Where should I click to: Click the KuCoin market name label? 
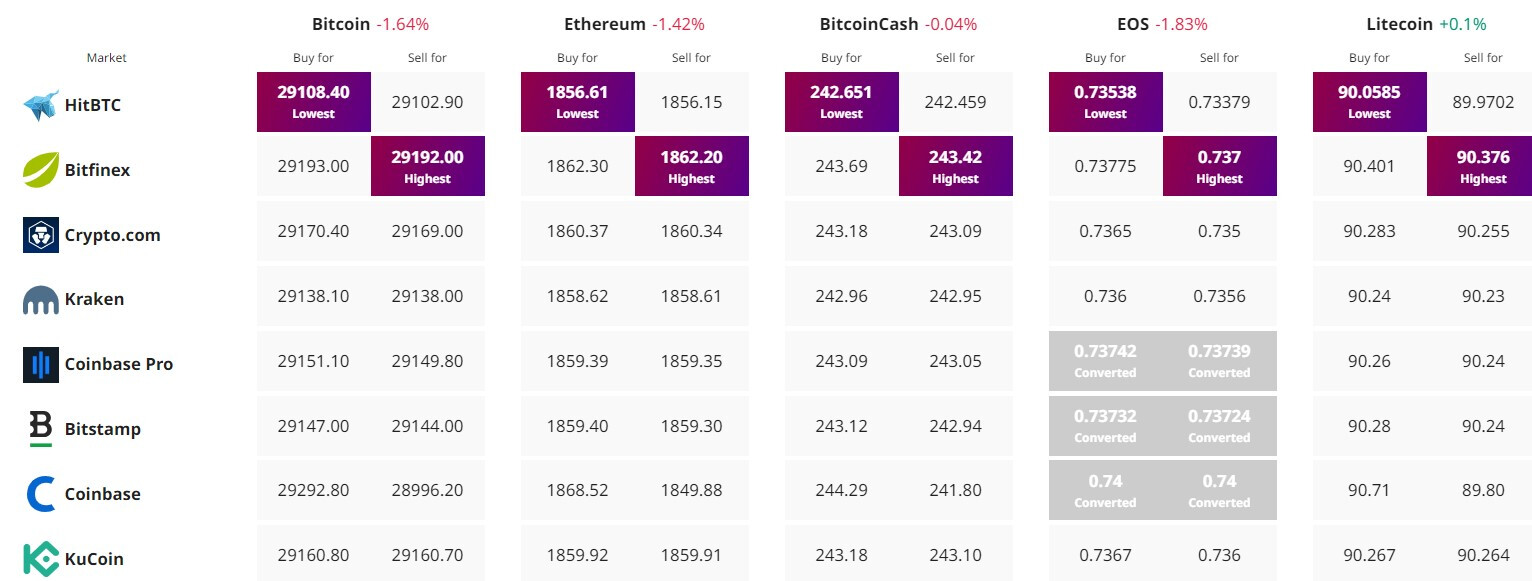94,559
